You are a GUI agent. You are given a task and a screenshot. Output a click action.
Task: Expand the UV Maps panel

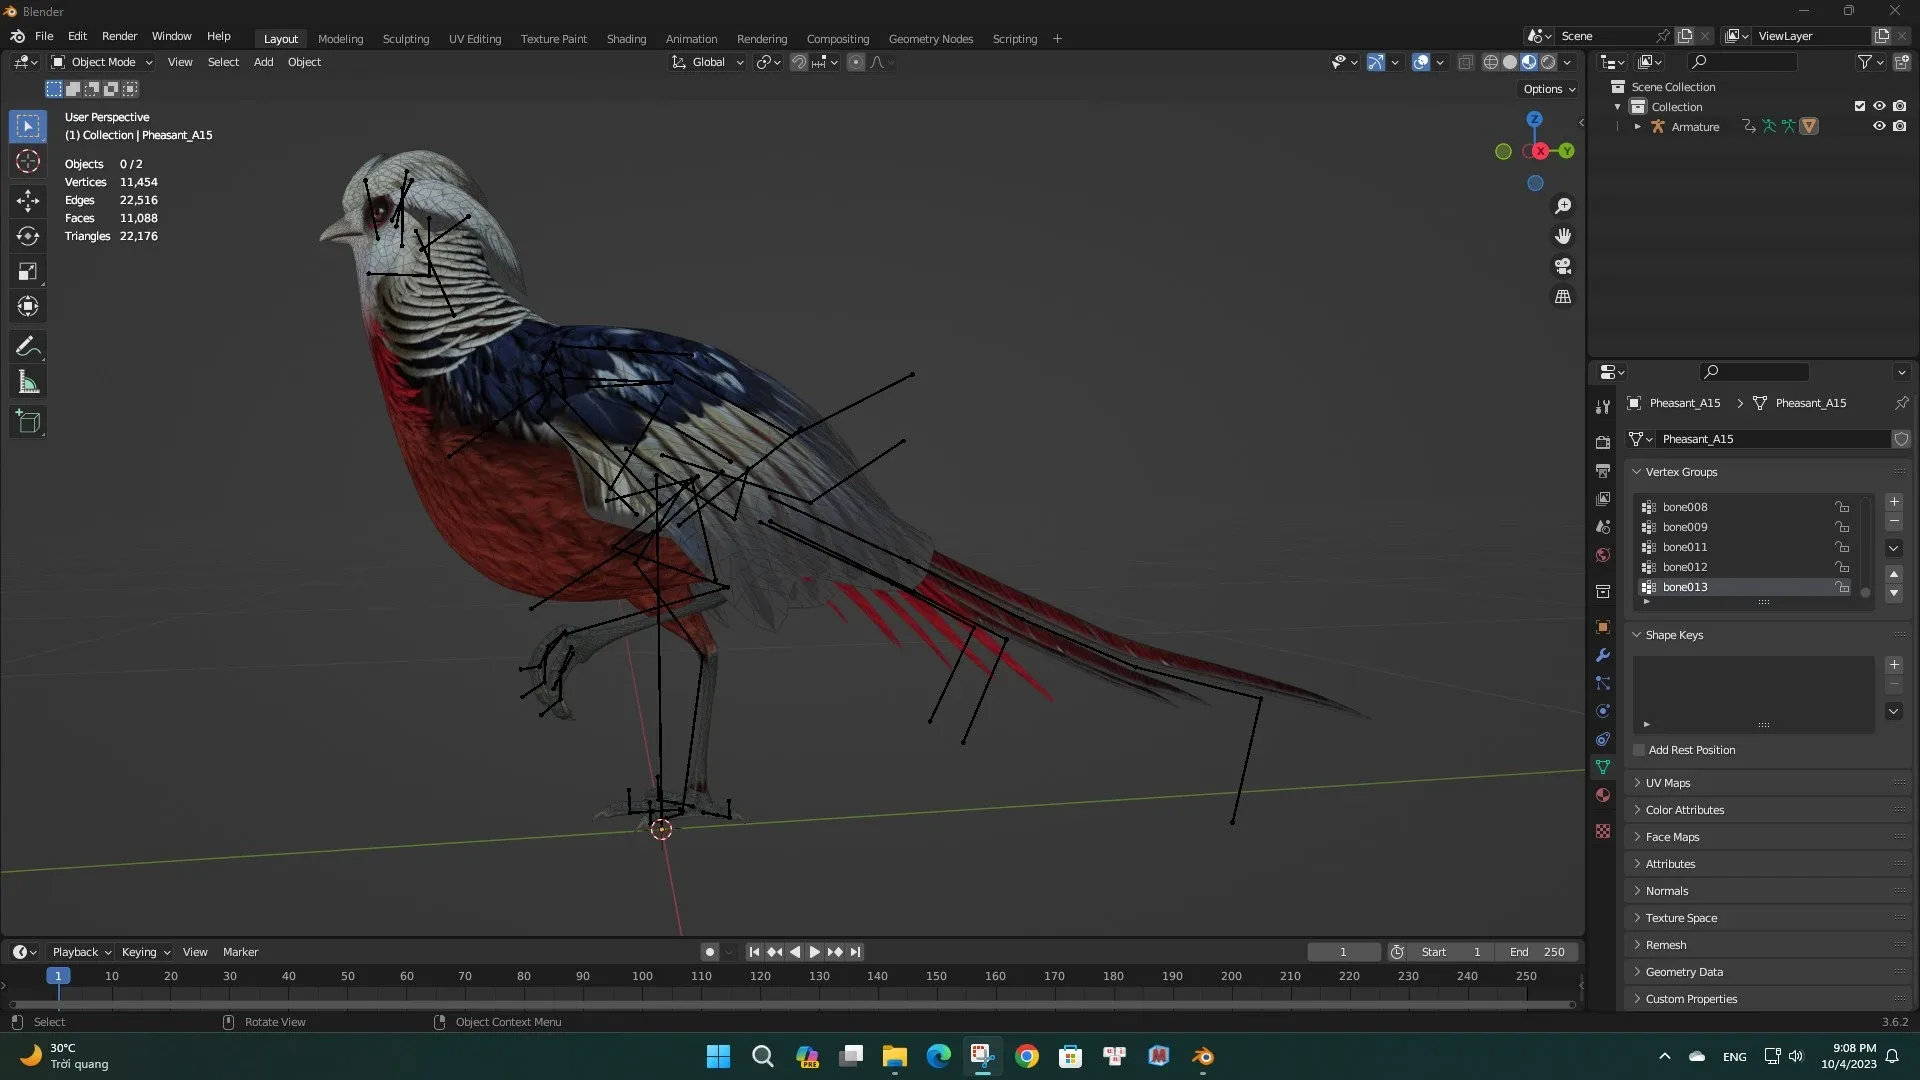click(1637, 783)
